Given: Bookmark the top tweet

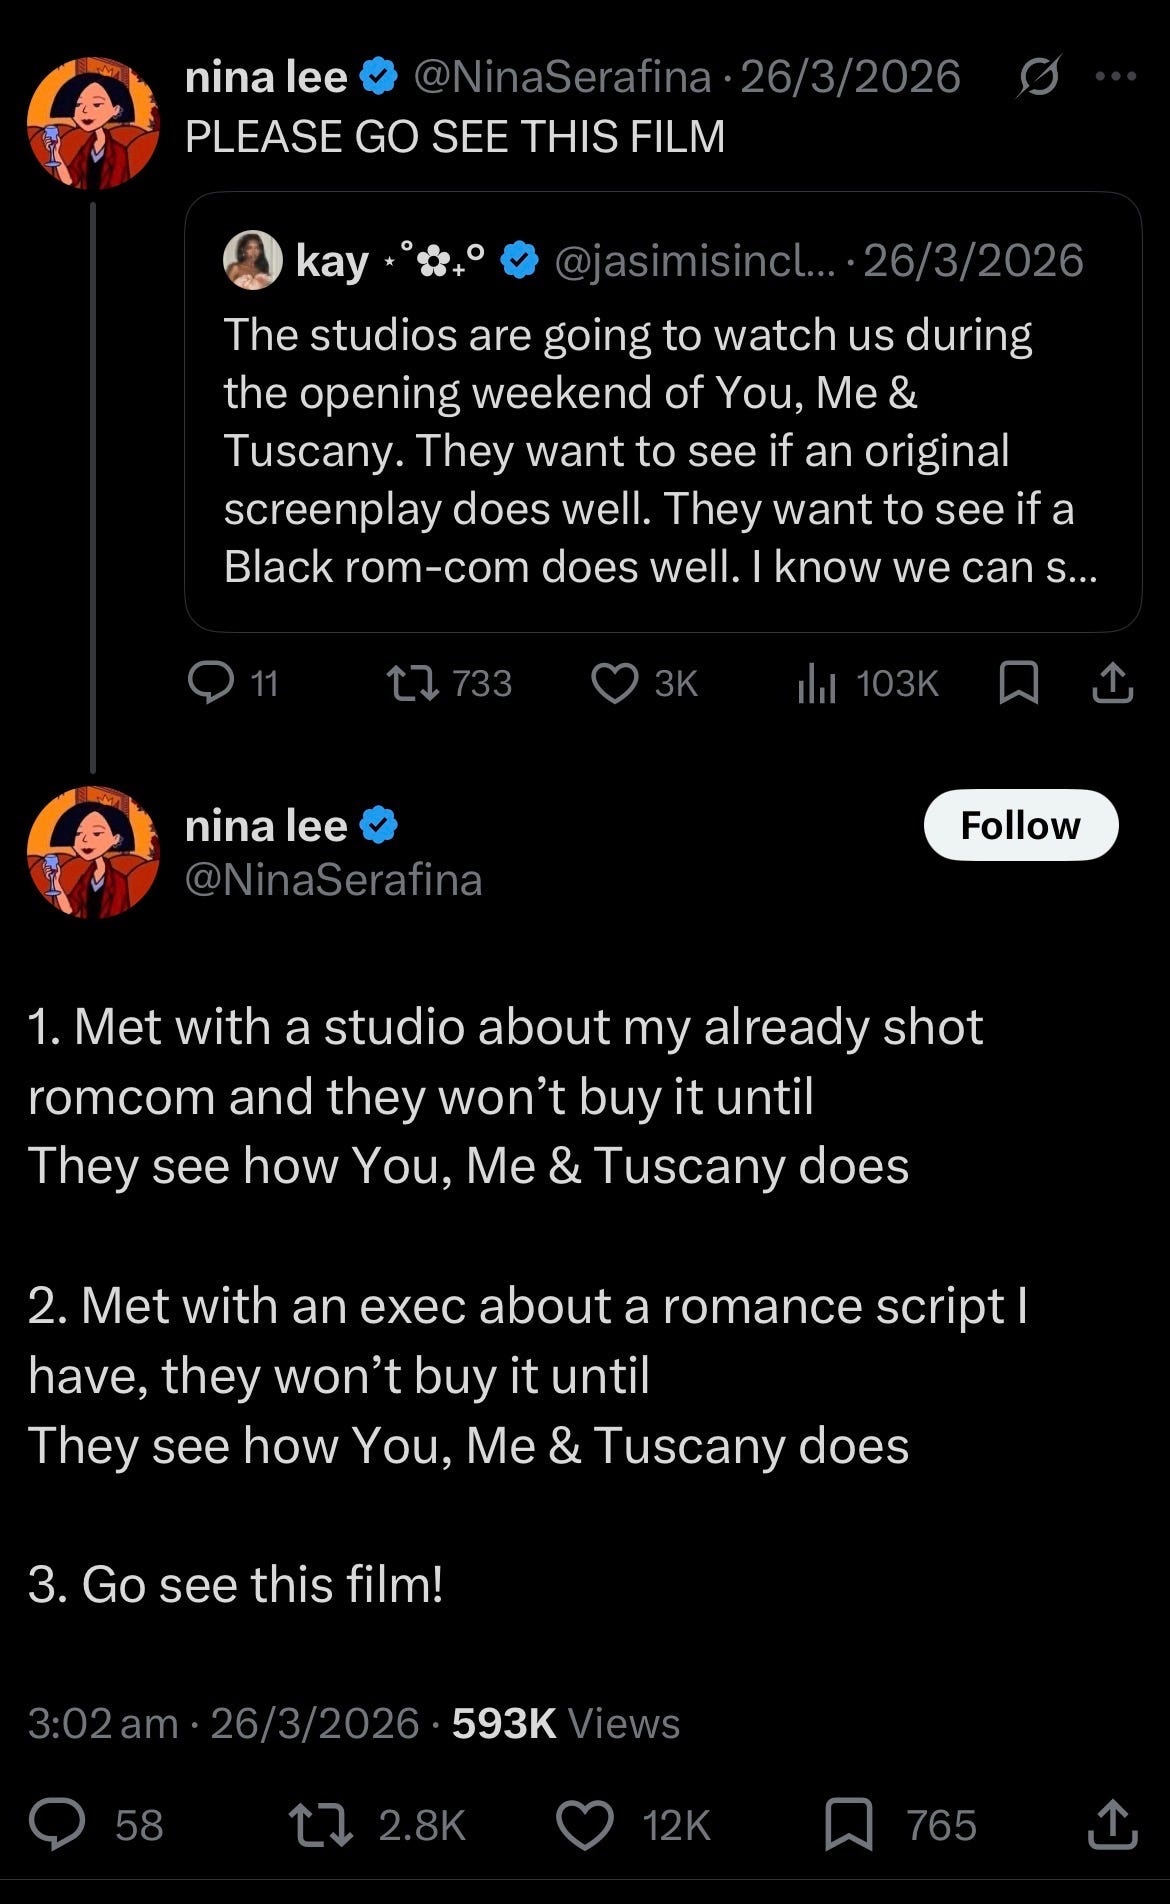Looking at the screenshot, I should (x=1019, y=683).
